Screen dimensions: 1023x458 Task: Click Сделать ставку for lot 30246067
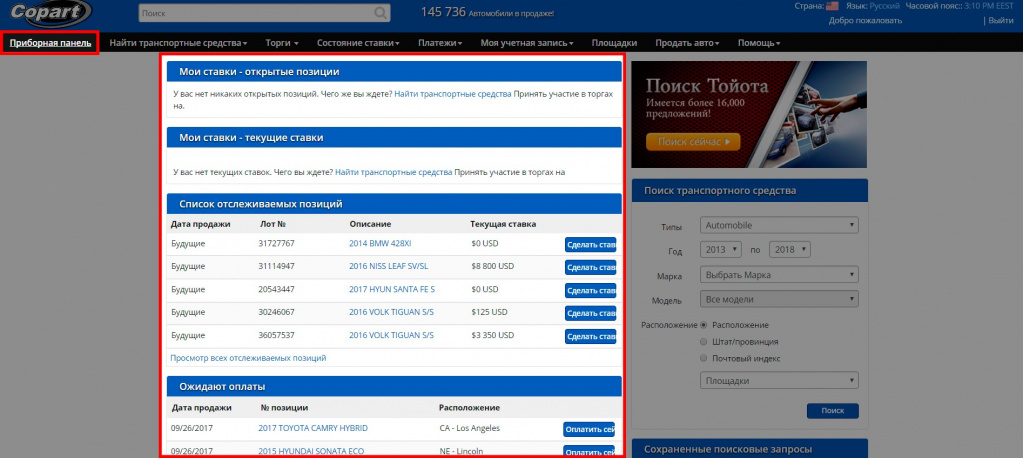590,313
